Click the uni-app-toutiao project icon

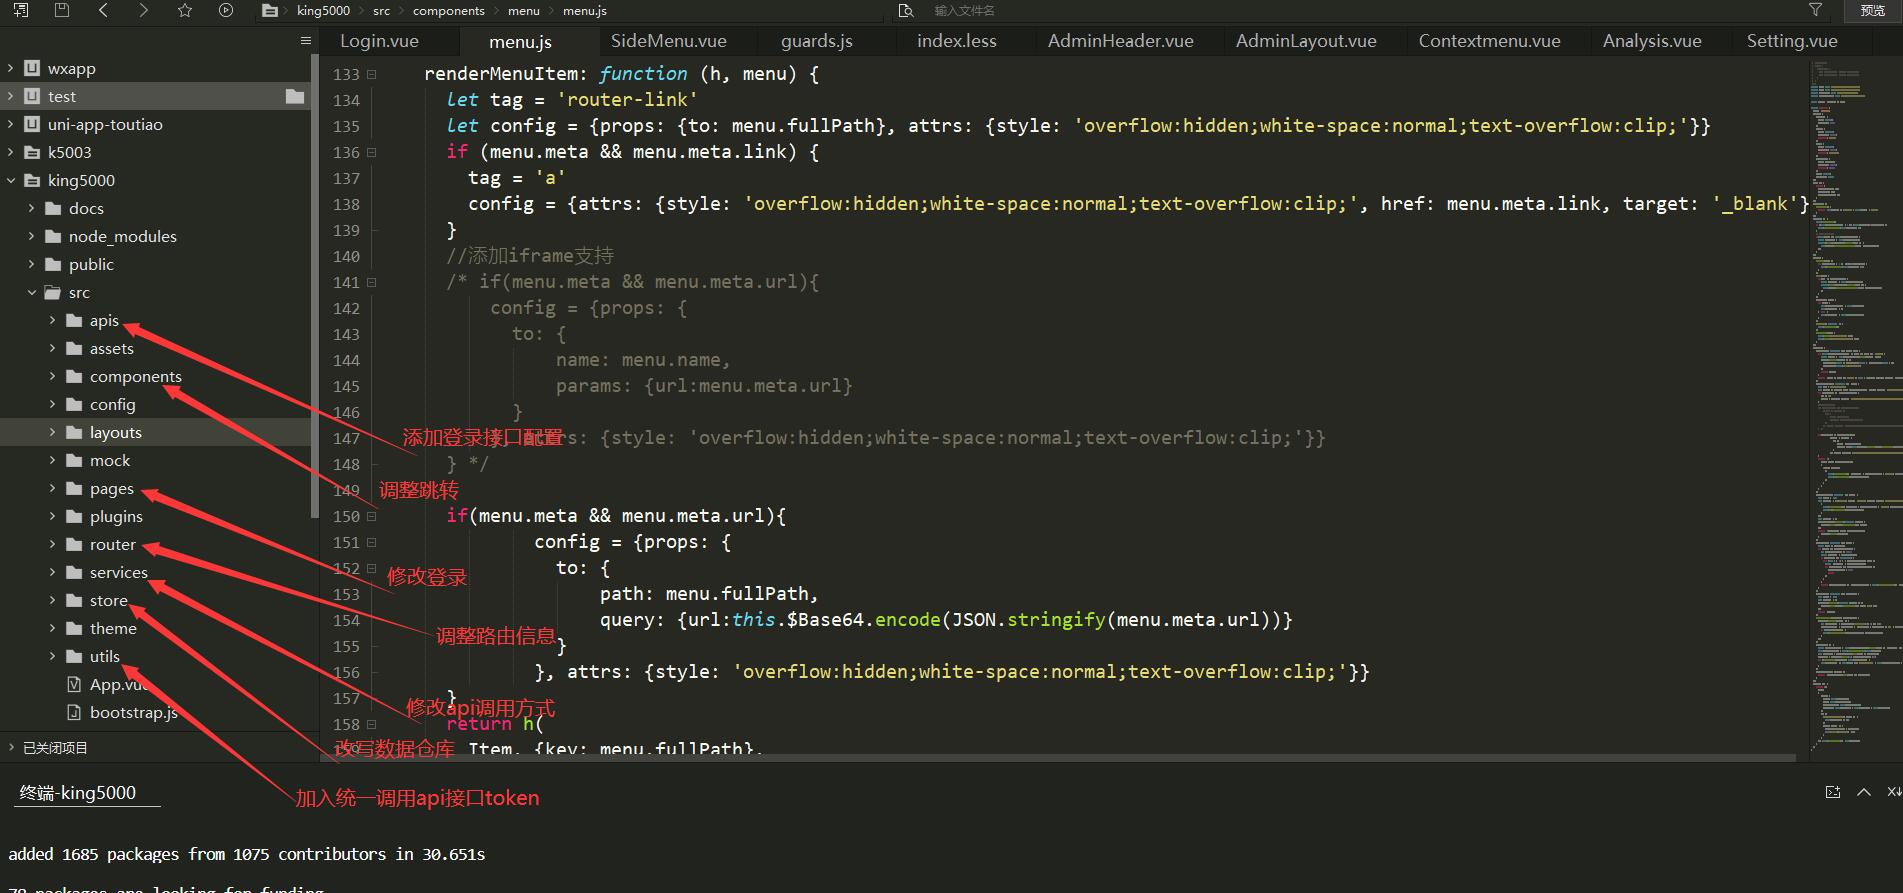[x=32, y=124]
